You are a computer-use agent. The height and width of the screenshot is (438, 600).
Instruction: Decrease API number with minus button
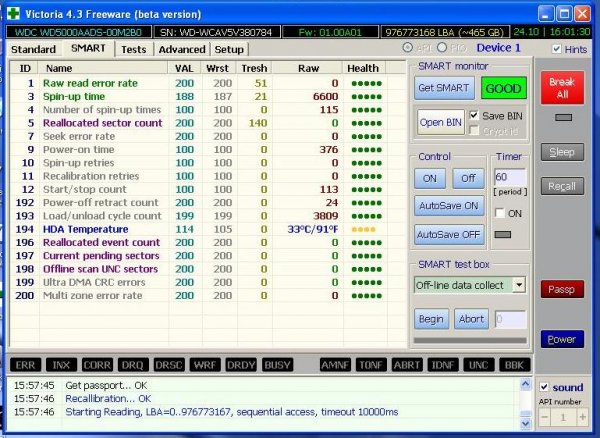(545, 417)
